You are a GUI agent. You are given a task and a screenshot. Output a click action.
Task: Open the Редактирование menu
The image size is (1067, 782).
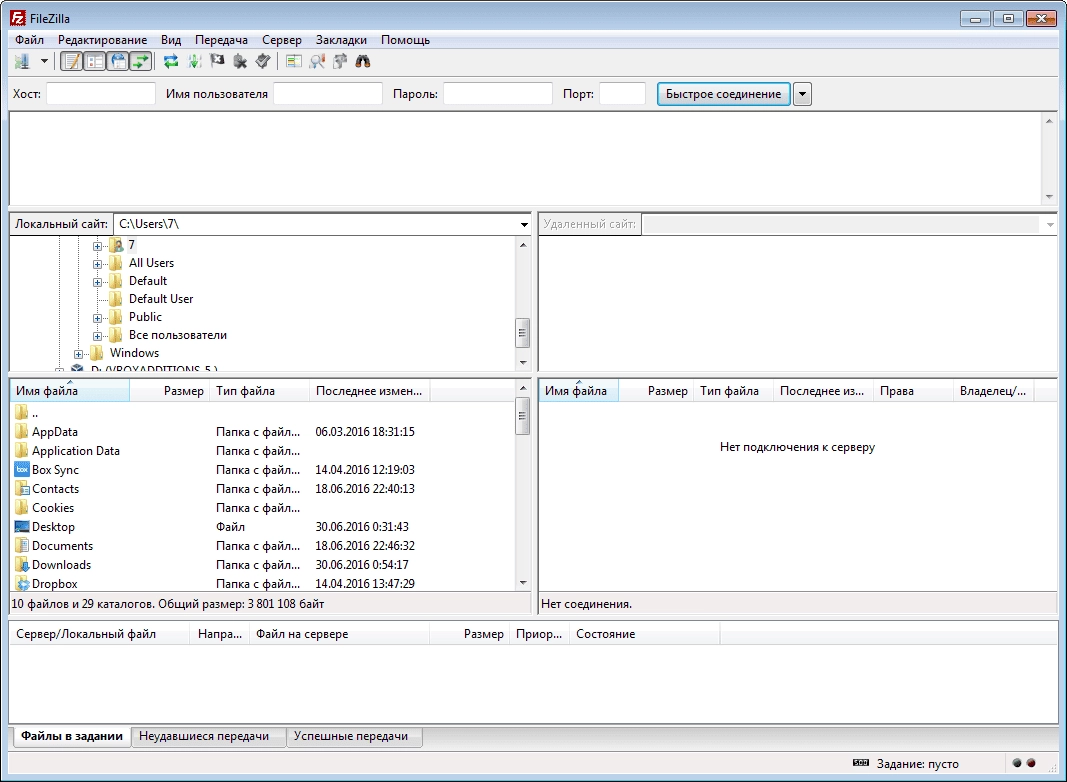102,40
